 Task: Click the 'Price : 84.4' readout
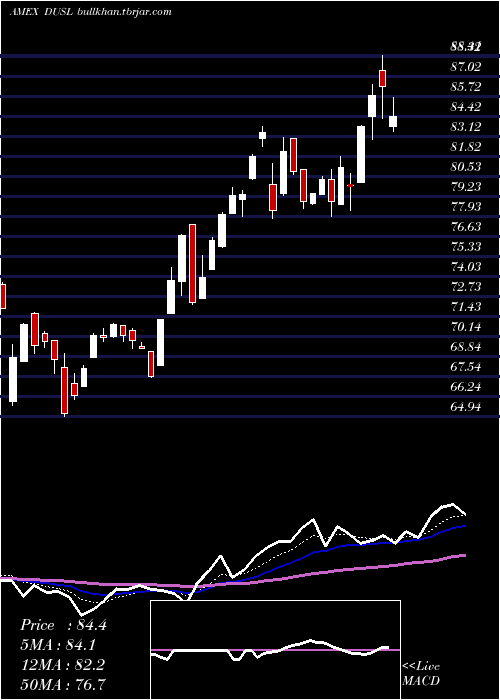click(63, 625)
